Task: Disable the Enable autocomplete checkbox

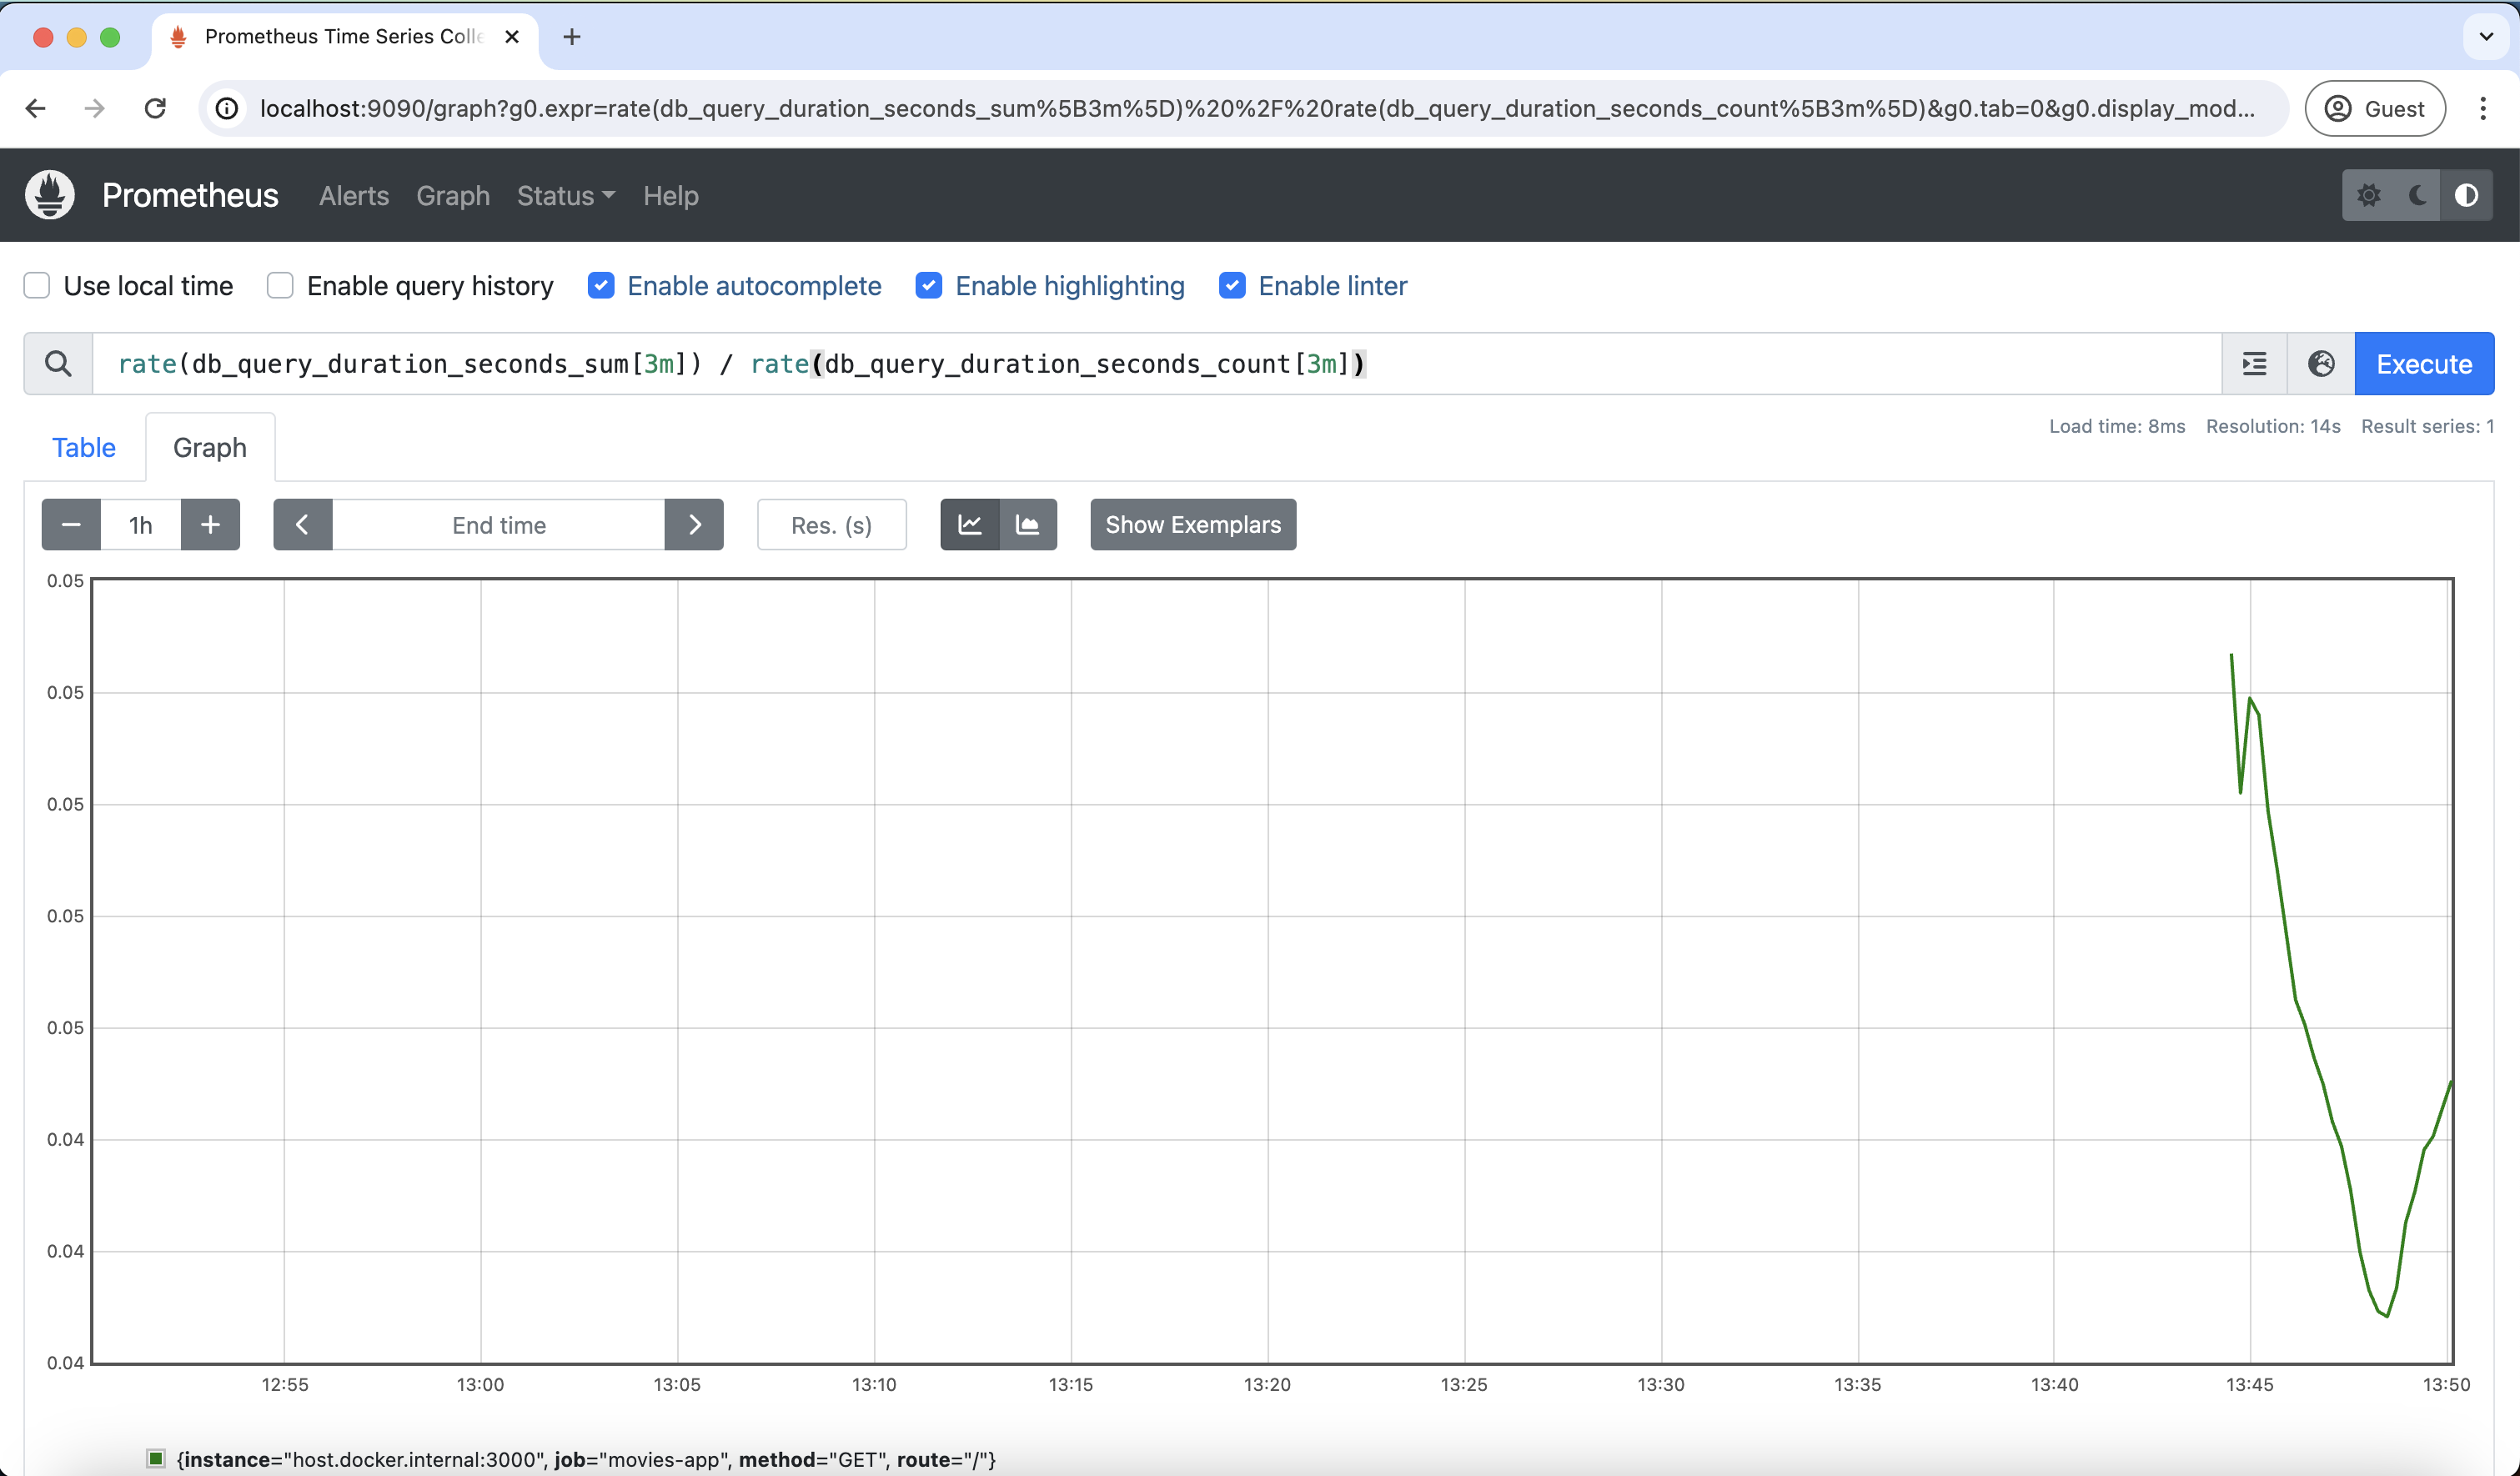Action: click(x=601, y=286)
